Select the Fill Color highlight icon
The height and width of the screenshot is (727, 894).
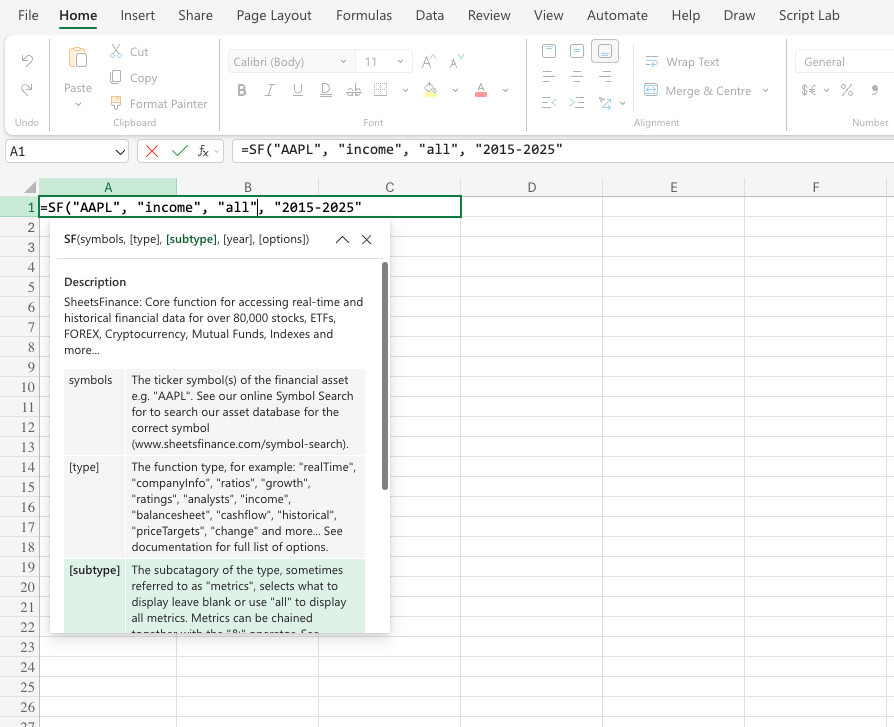click(x=430, y=89)
